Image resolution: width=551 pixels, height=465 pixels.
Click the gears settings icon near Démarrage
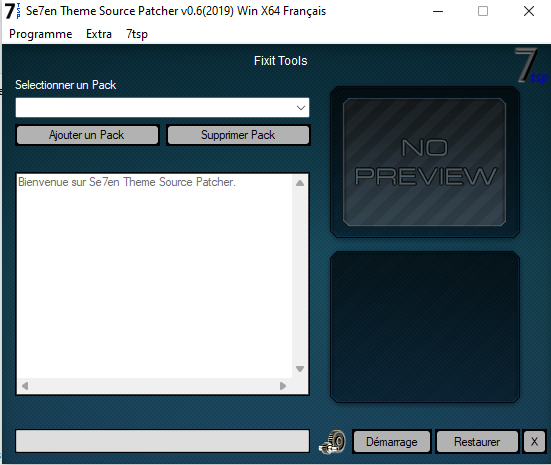tap(332, 442)
